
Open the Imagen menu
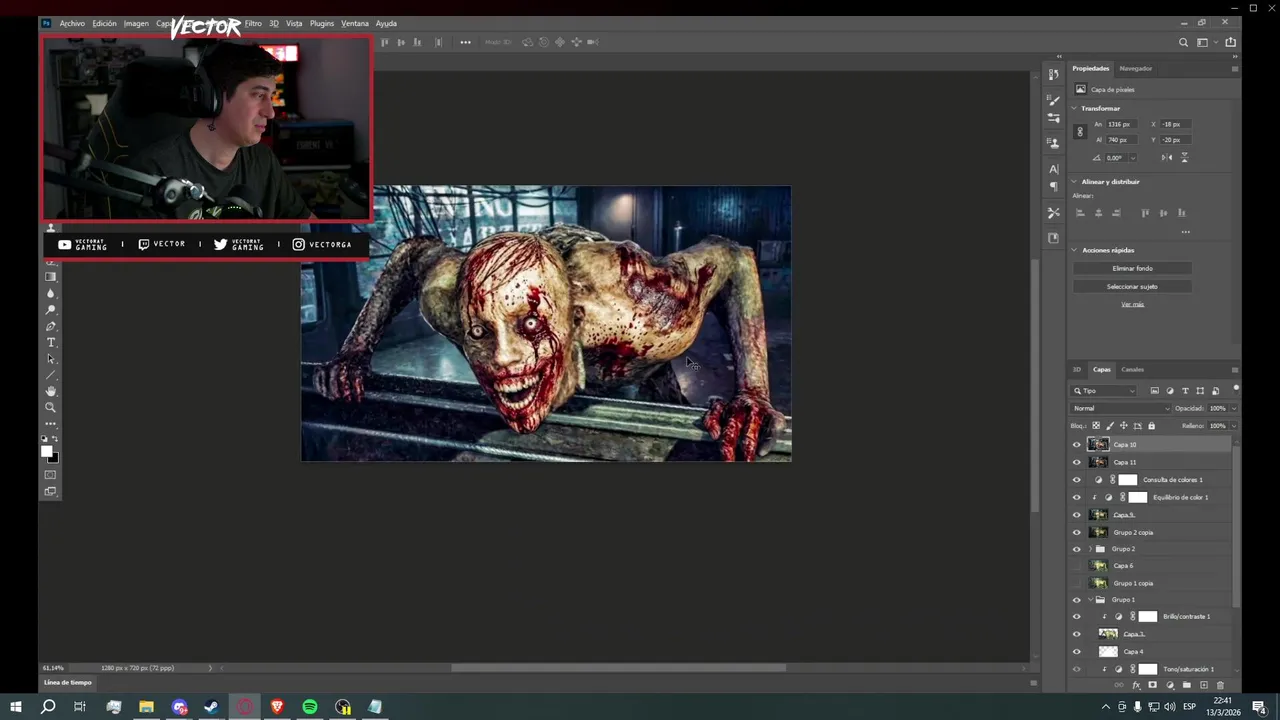point(136,23)
